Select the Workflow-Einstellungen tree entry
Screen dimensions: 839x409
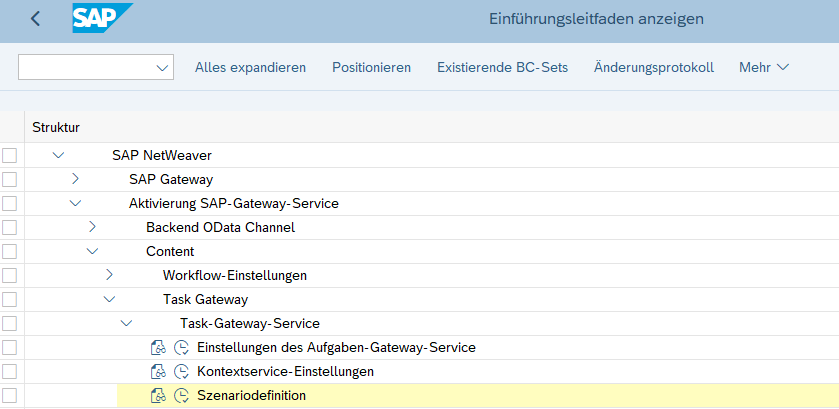(x=234, y=275)
